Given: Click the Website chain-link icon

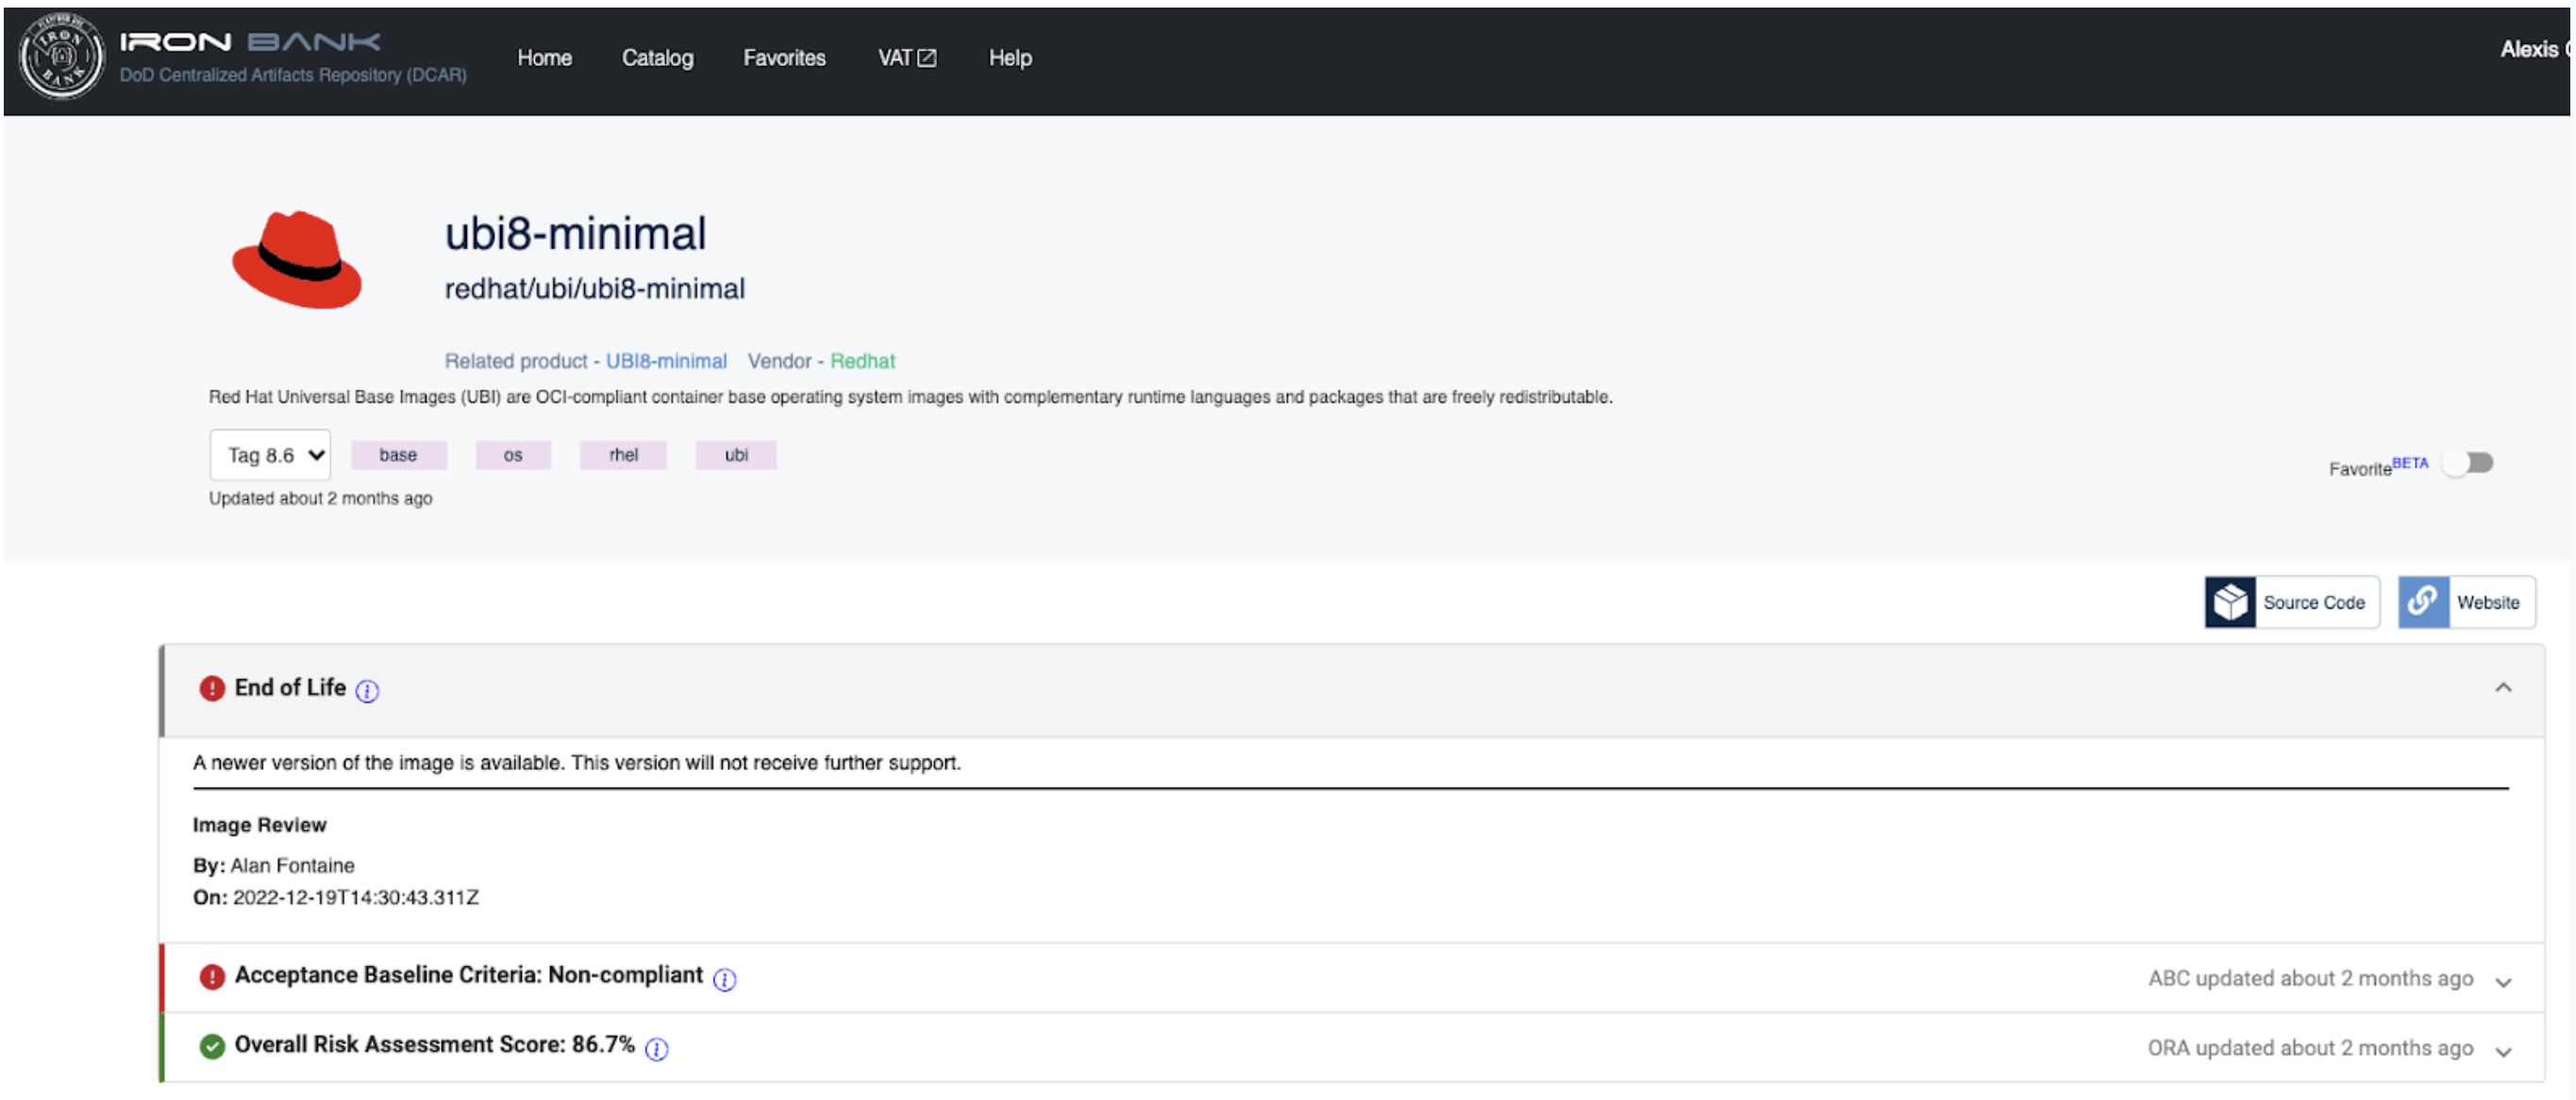Looking at the screenshot, I should point(2423,602).
